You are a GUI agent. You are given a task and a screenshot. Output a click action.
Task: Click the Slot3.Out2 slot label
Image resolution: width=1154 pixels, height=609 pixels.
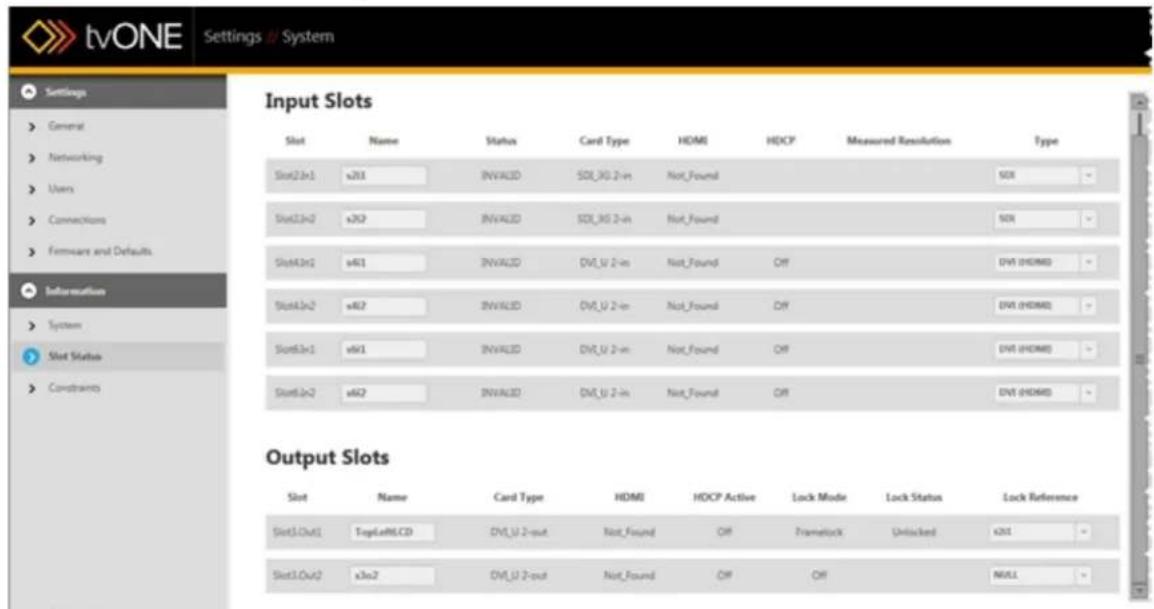pos(297,575)
